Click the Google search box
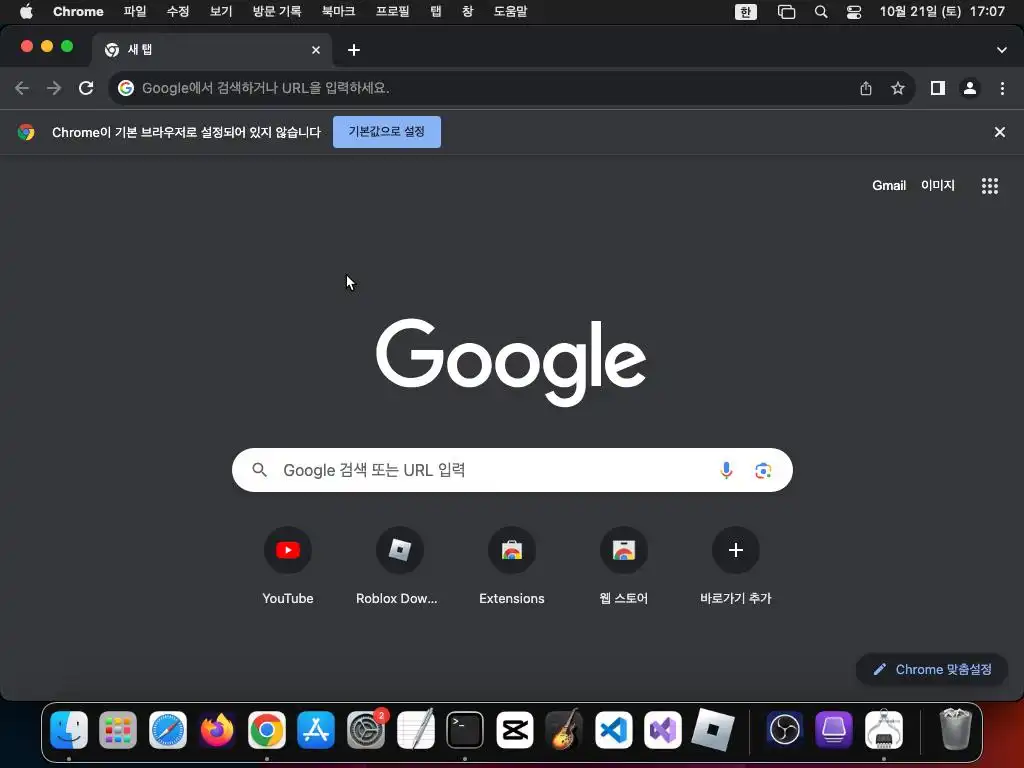Screen dimensions: 1024x768 [x=512, y=470]
